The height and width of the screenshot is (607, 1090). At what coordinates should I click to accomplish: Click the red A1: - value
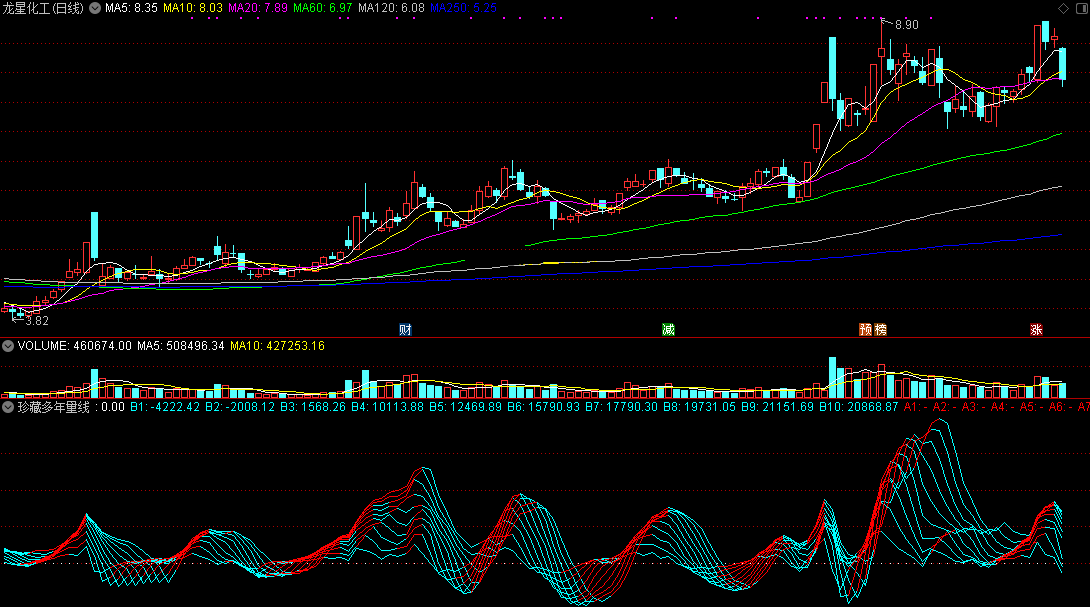coord(916,407)
